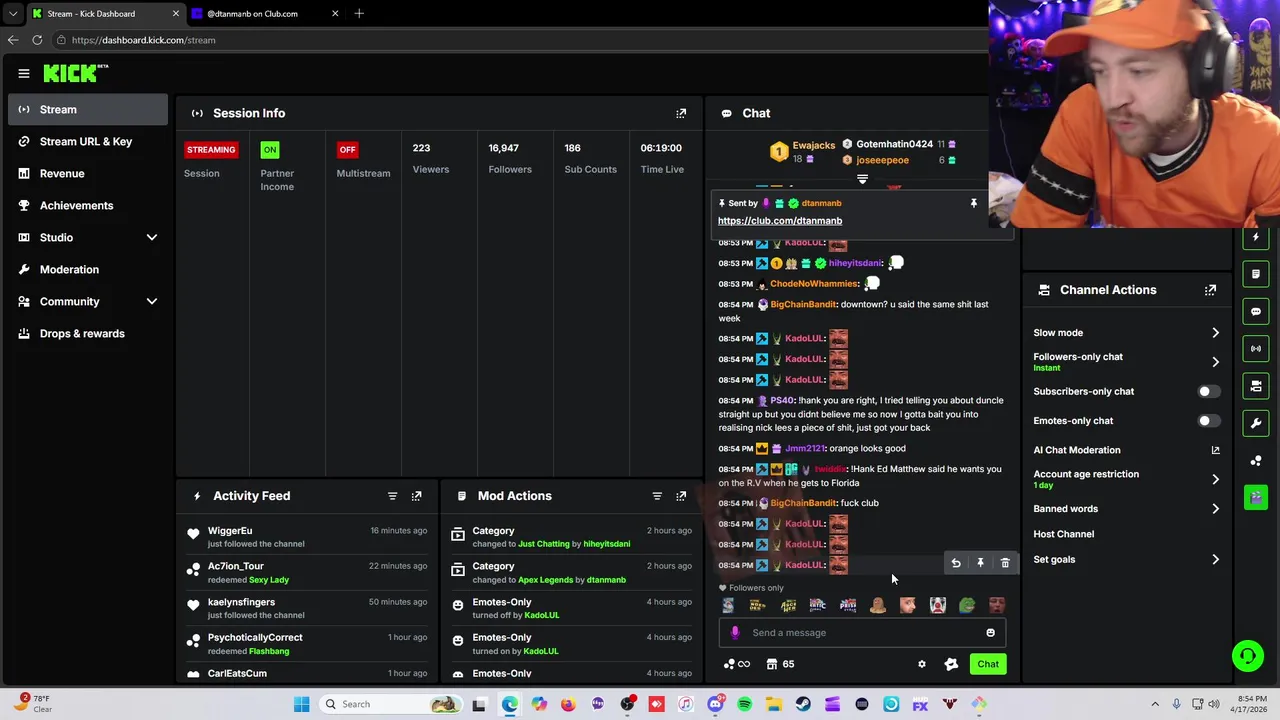Click the green Chat send button
Screen dimensions: 1280x720
coord(988,664)
